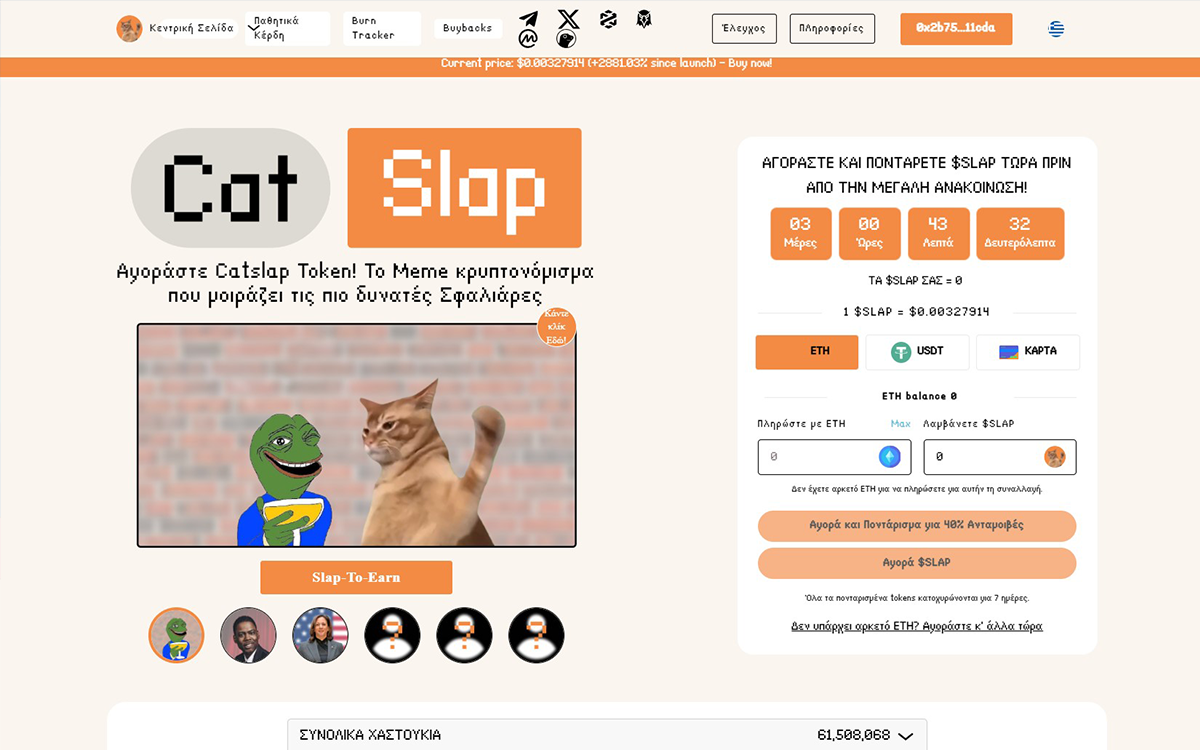1200x750 pixels.
Task: Click the owl logo icon in header
Action: (x=644, y=18)
